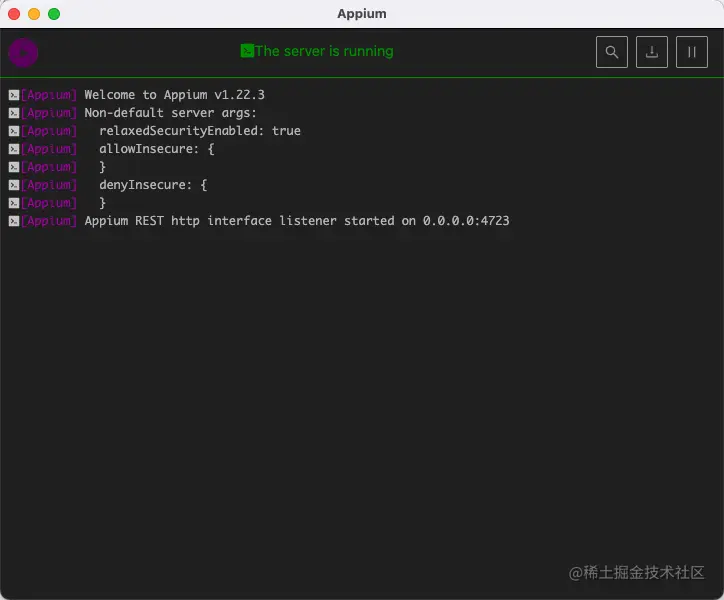Open the Start Inspector Session search button

pos(611,52)
